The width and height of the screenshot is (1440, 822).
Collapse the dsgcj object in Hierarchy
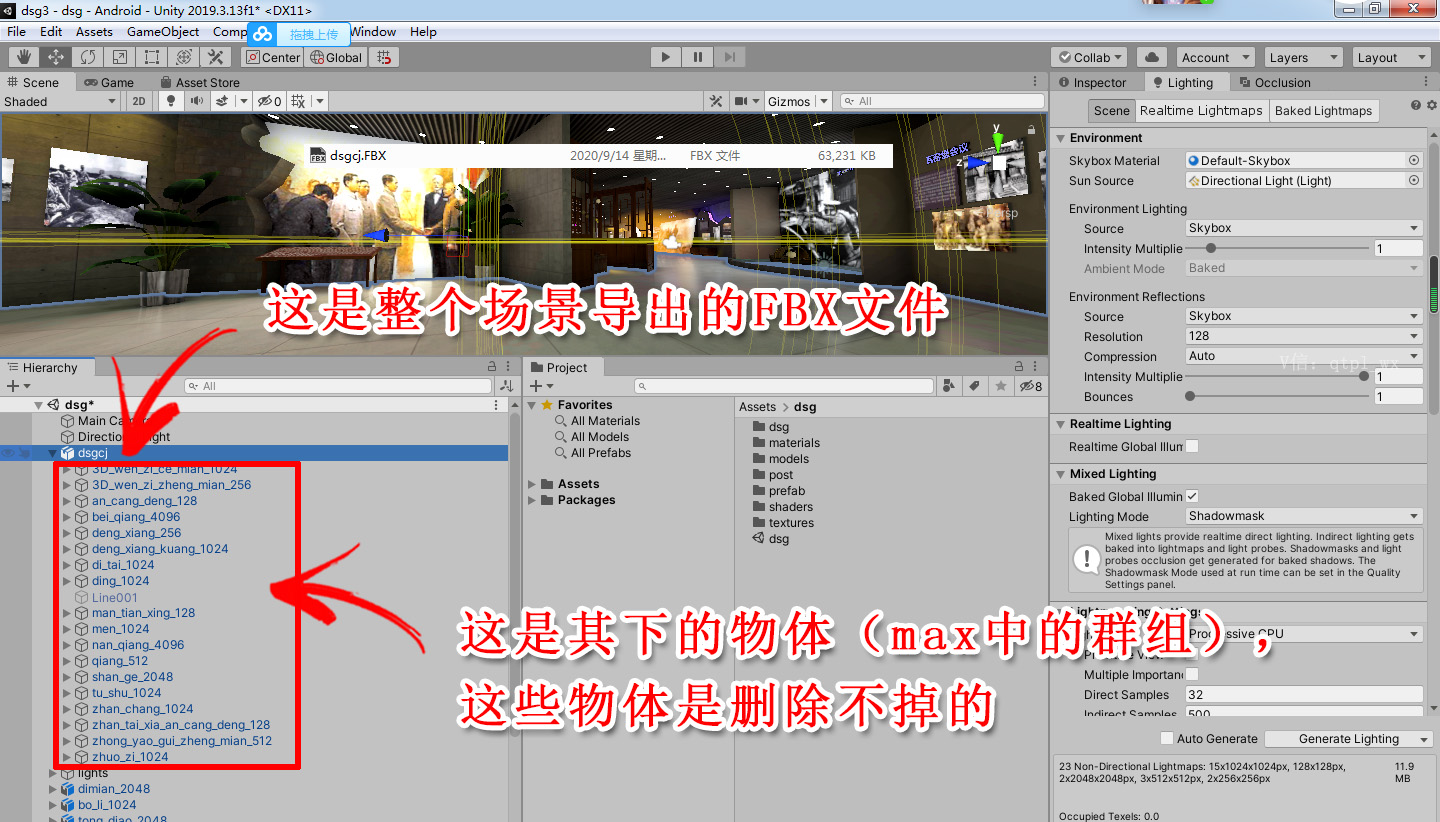point(53,452)
